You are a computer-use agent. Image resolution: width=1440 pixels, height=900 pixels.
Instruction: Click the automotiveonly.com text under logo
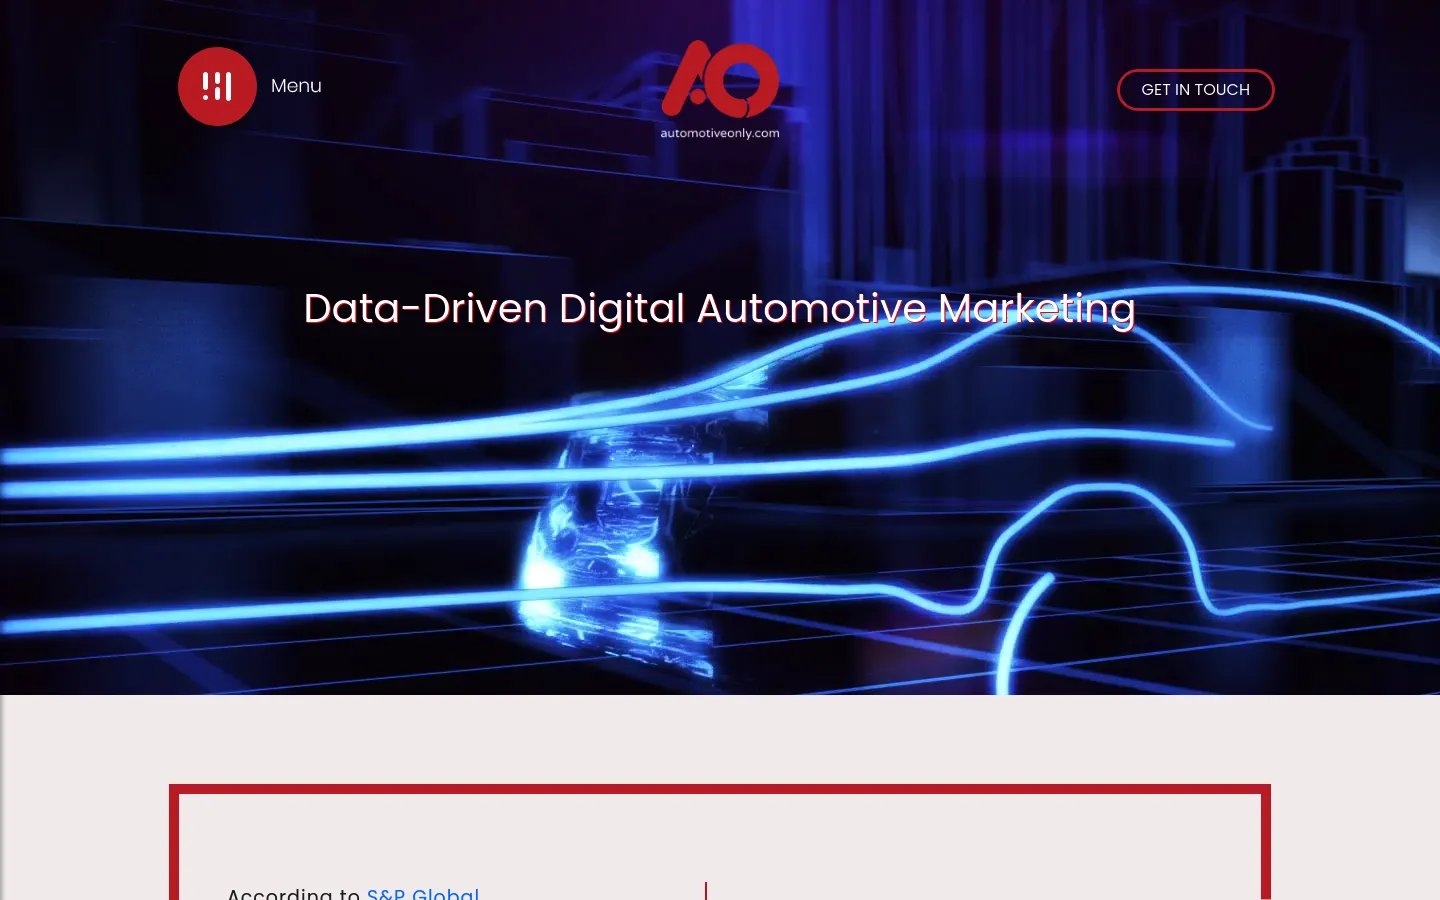(x=720, y=133)
